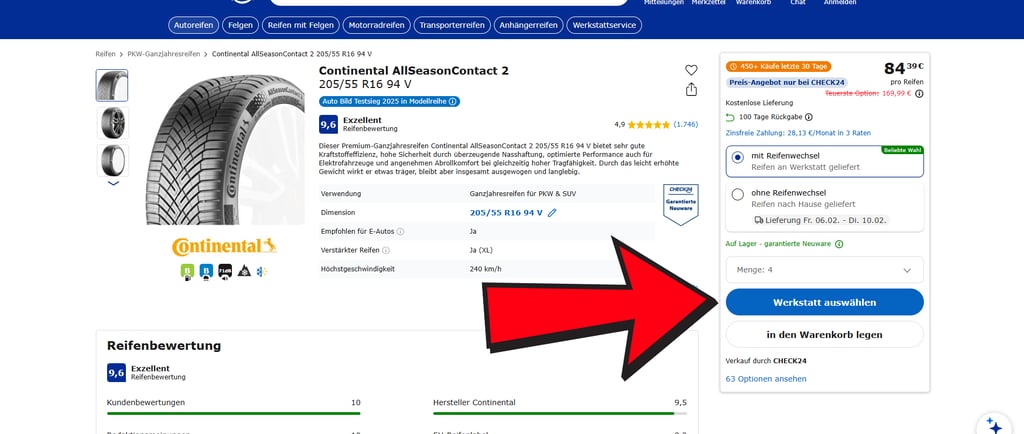This screenshot has height=434, width=1024.
Task: Click pencil icon to edit tire dimension
Action: tap(552, 213)
